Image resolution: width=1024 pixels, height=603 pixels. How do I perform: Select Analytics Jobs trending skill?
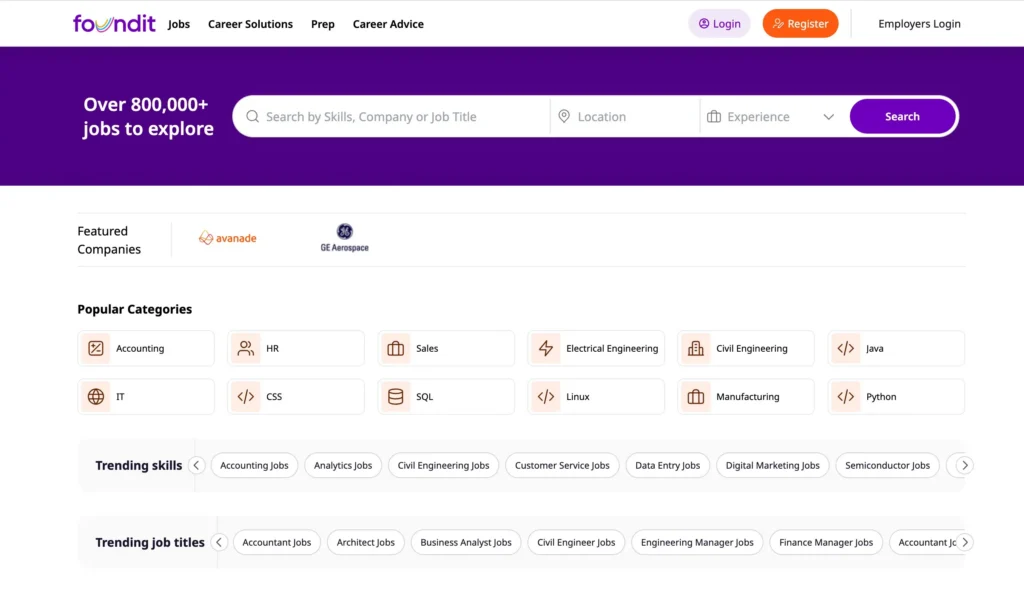(x=343, y=465)
